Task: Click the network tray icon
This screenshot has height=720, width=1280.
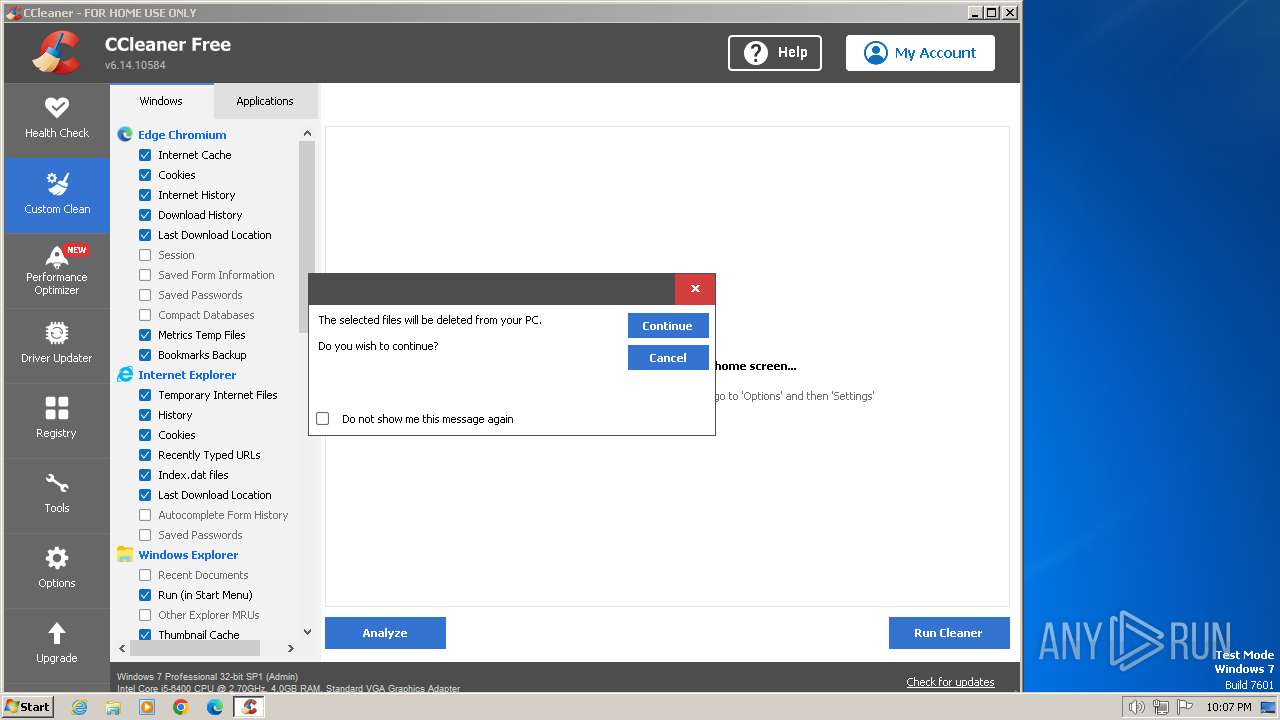Action: pos(1161,707)
